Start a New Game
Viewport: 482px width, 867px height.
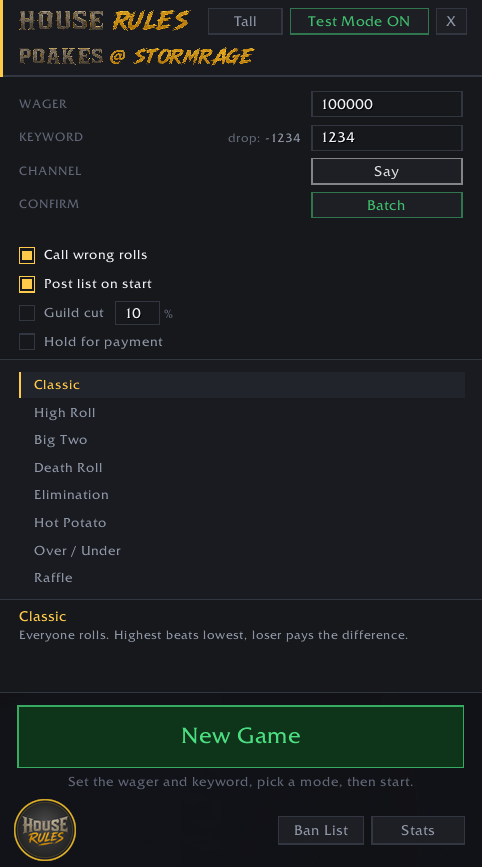coord(240,737)
